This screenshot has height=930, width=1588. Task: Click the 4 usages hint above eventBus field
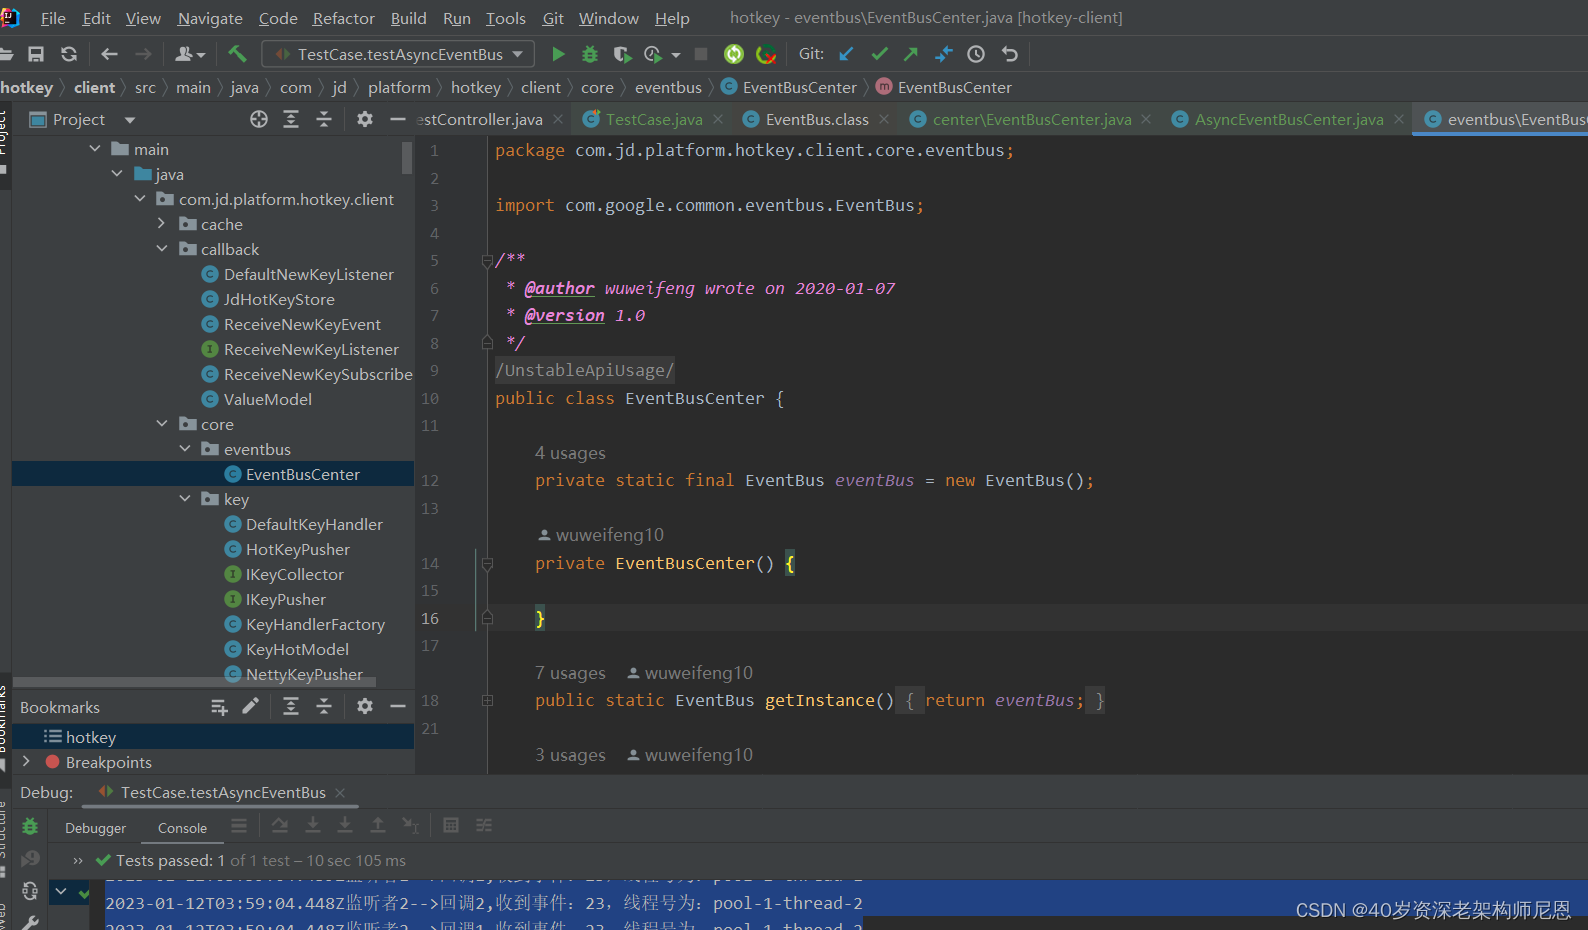[x=570, y=453]
